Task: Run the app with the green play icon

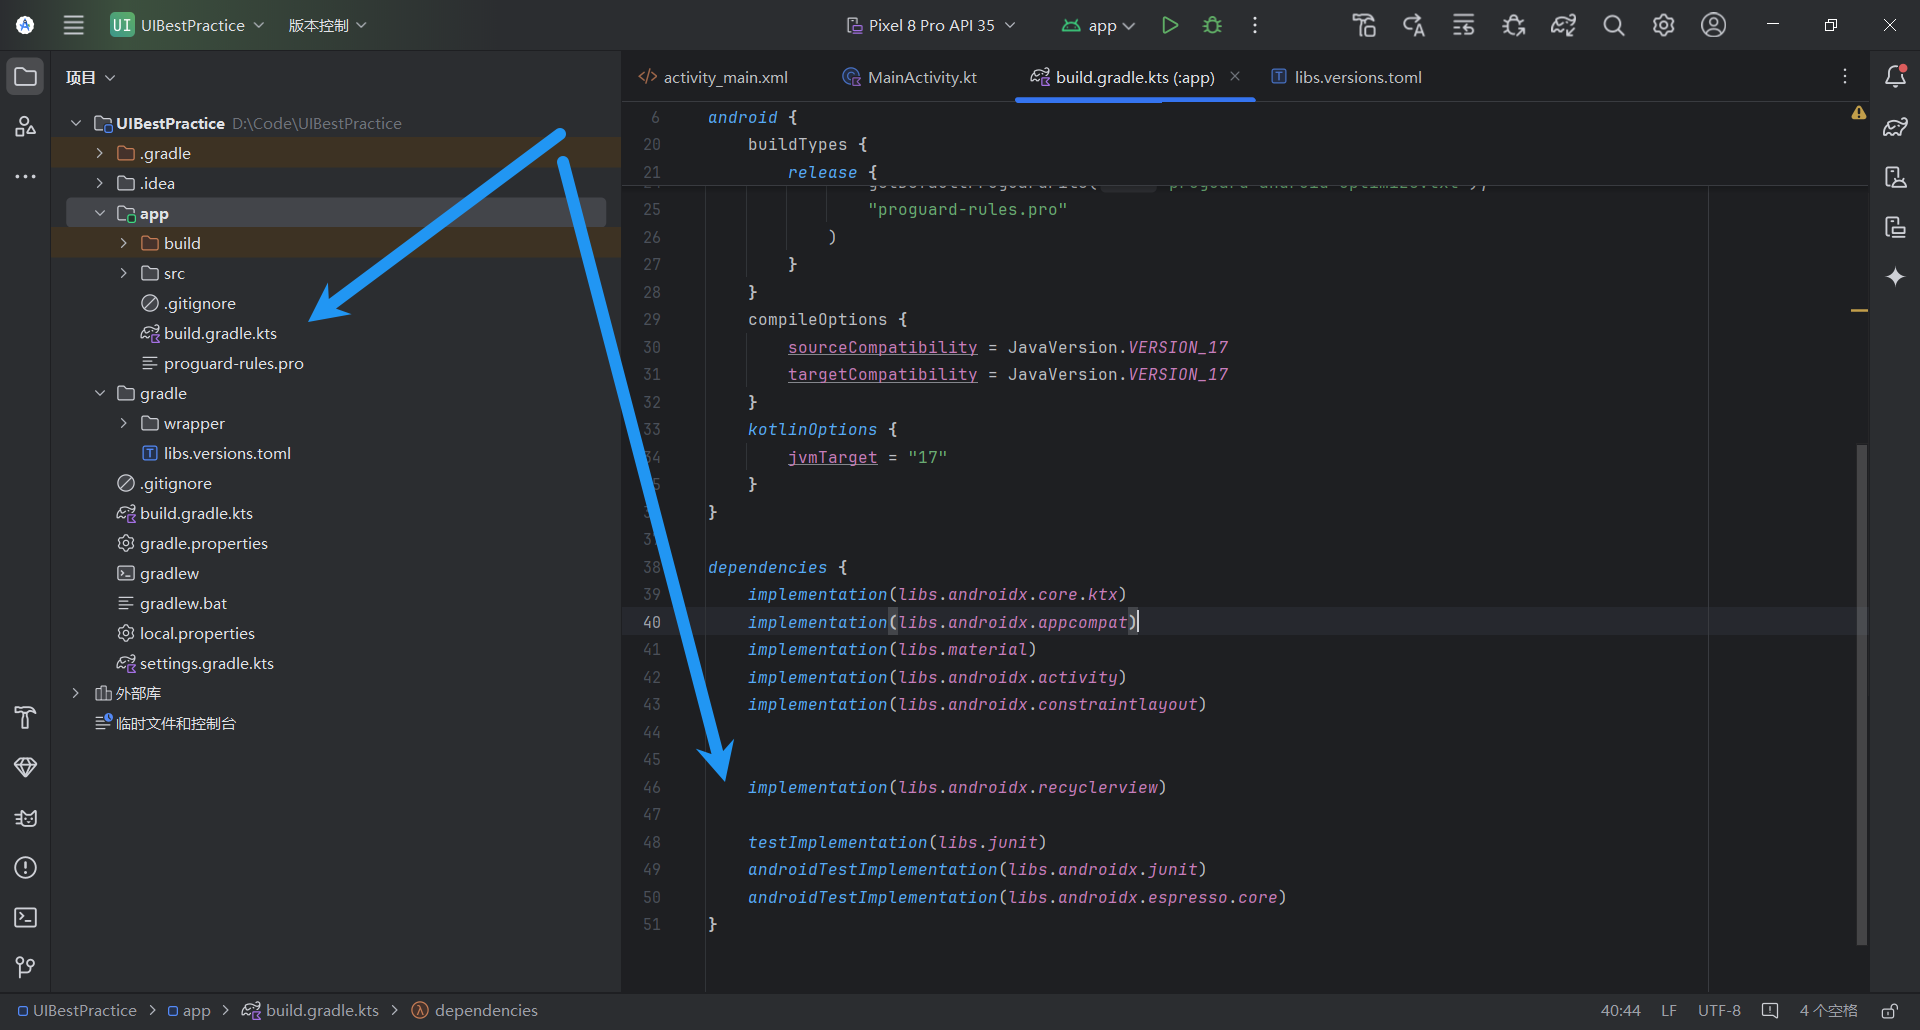Action: 1170,25
